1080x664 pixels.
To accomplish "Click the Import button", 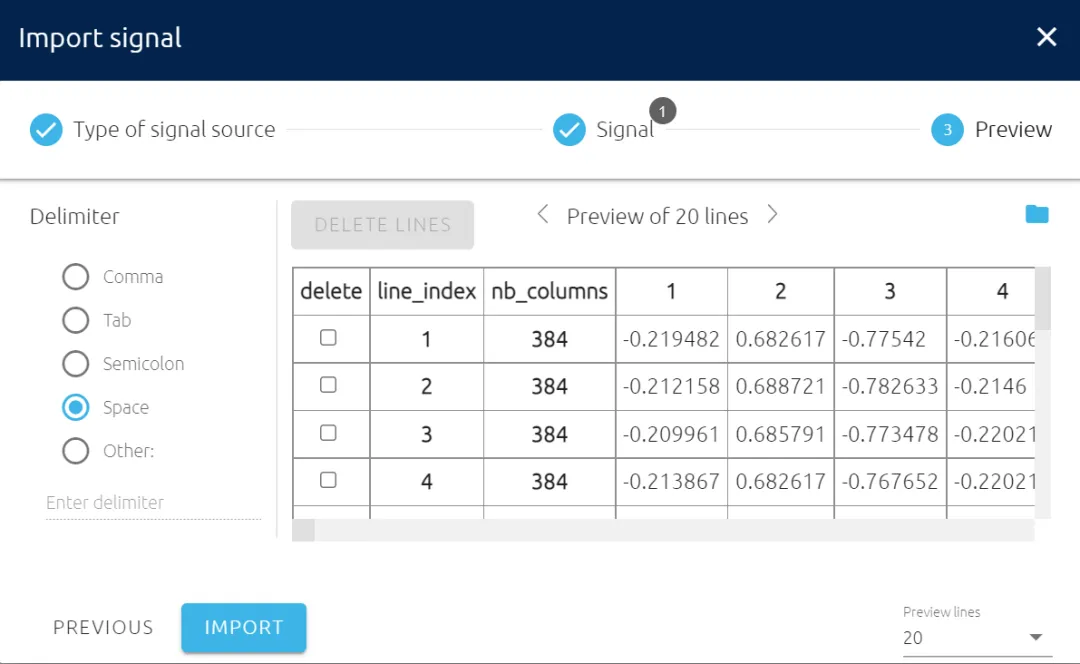I will [x=243, y=628].
